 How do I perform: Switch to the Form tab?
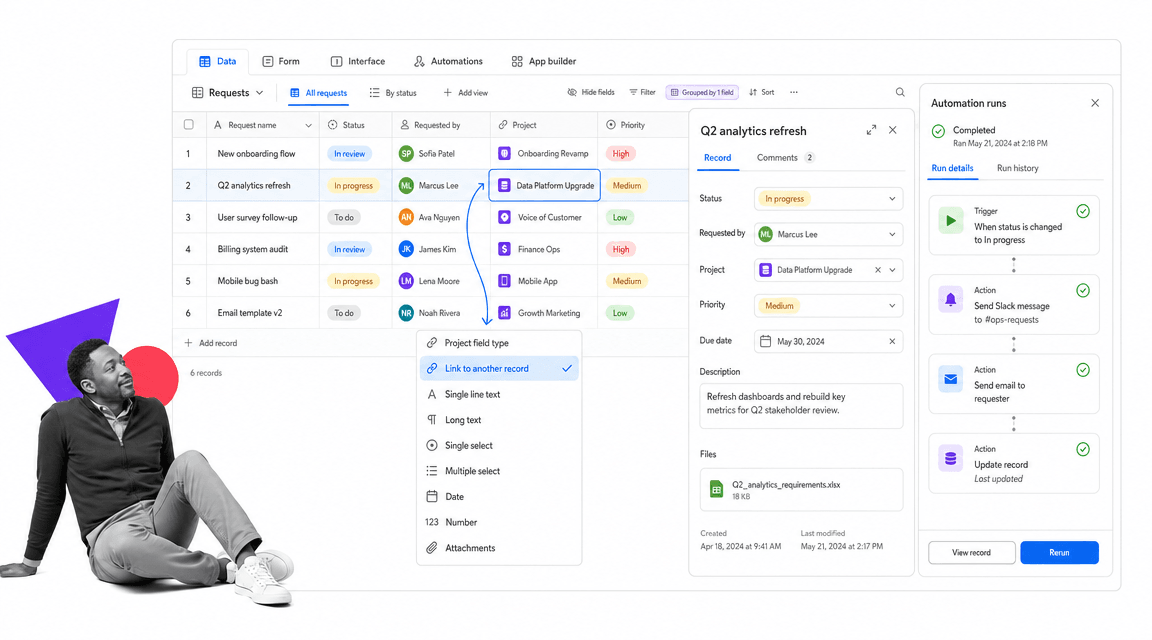point(281,62)
